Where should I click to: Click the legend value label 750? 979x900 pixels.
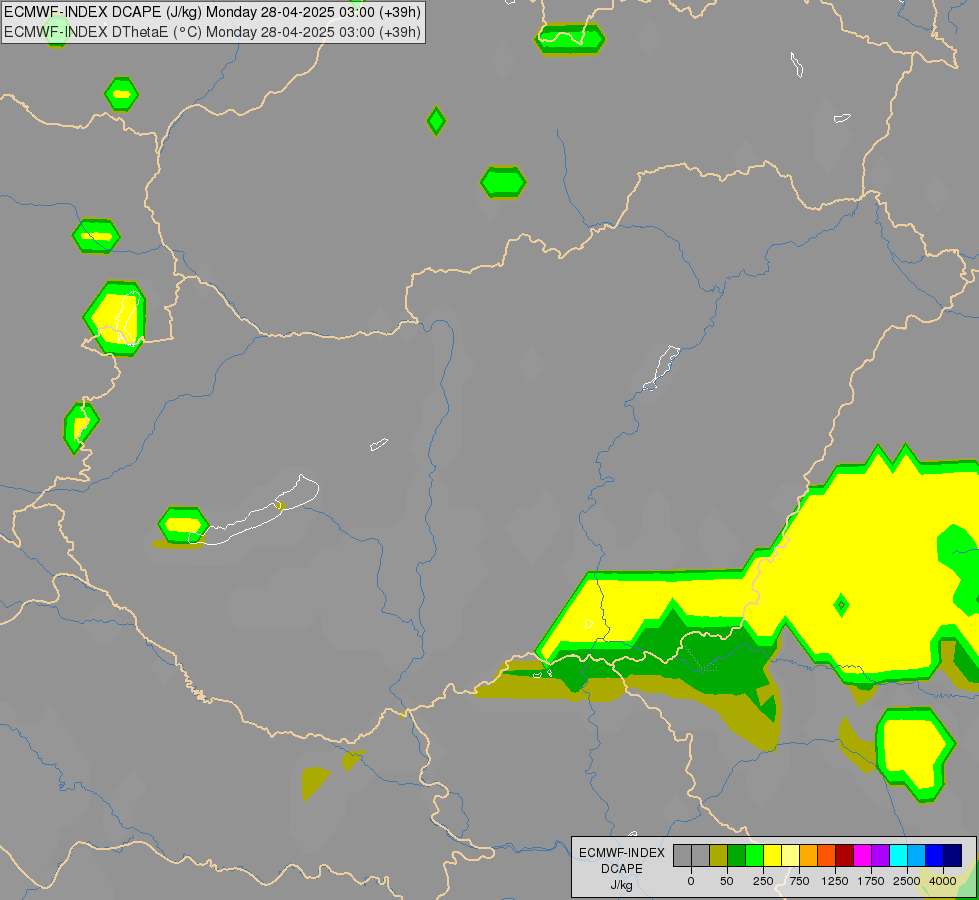coord(799,881)
